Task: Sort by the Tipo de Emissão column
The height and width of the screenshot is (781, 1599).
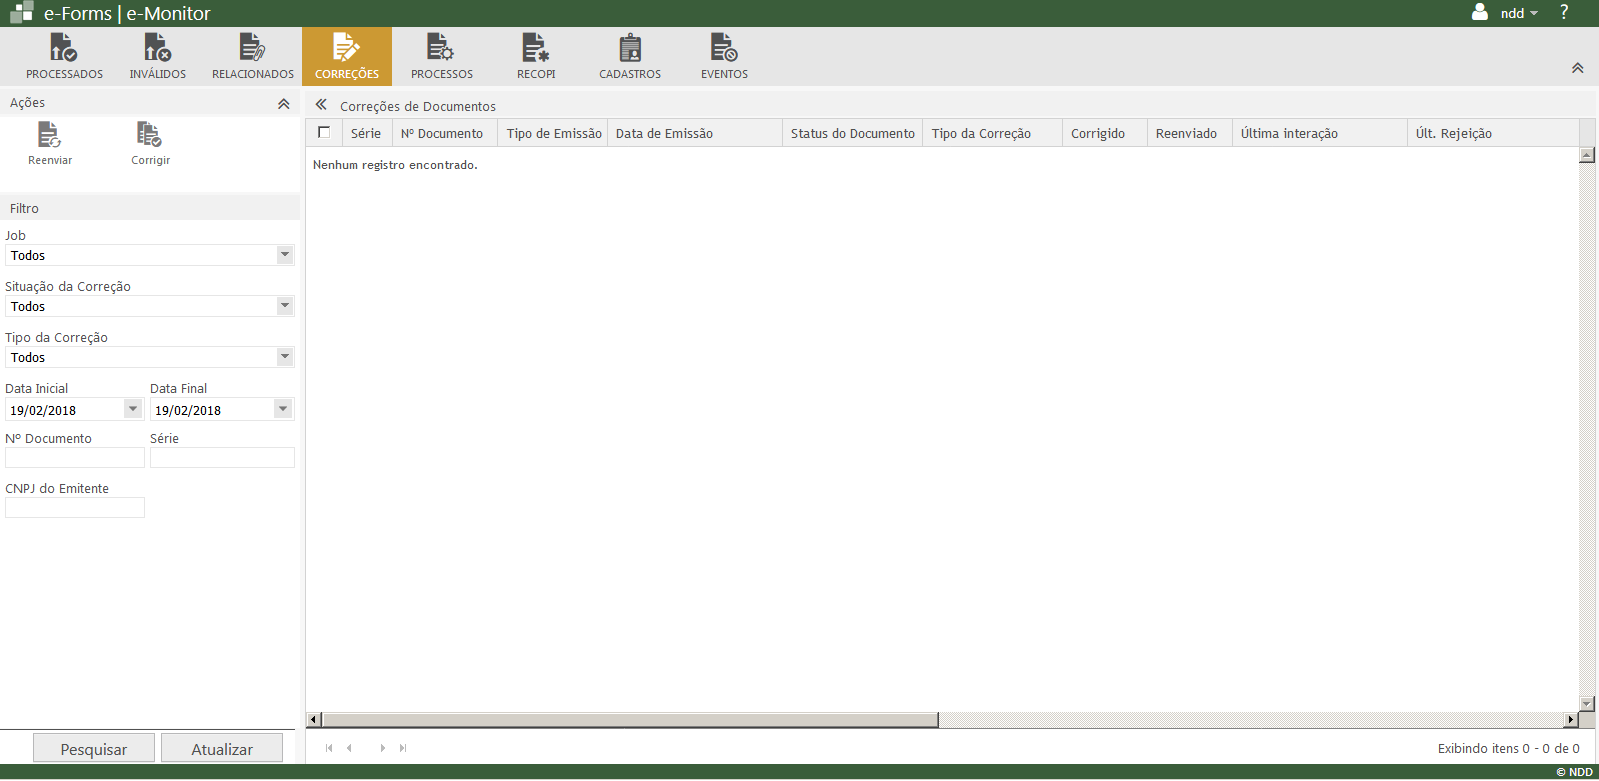Action: (x=554, y=133)
